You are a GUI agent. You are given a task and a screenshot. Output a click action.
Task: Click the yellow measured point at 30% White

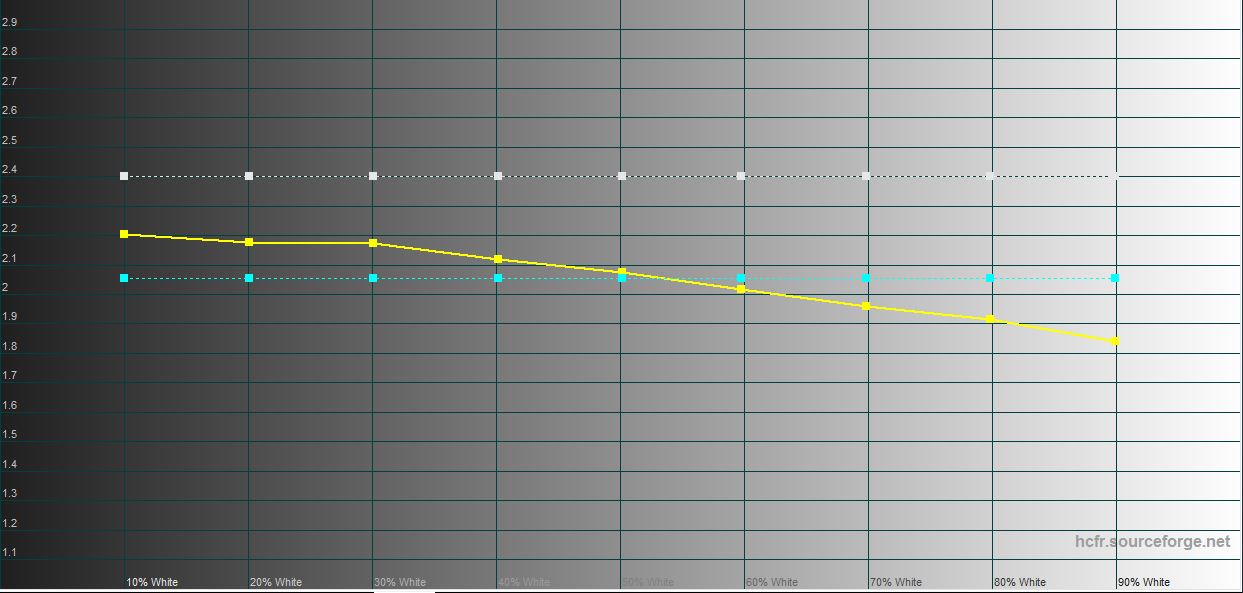[373, 243]
